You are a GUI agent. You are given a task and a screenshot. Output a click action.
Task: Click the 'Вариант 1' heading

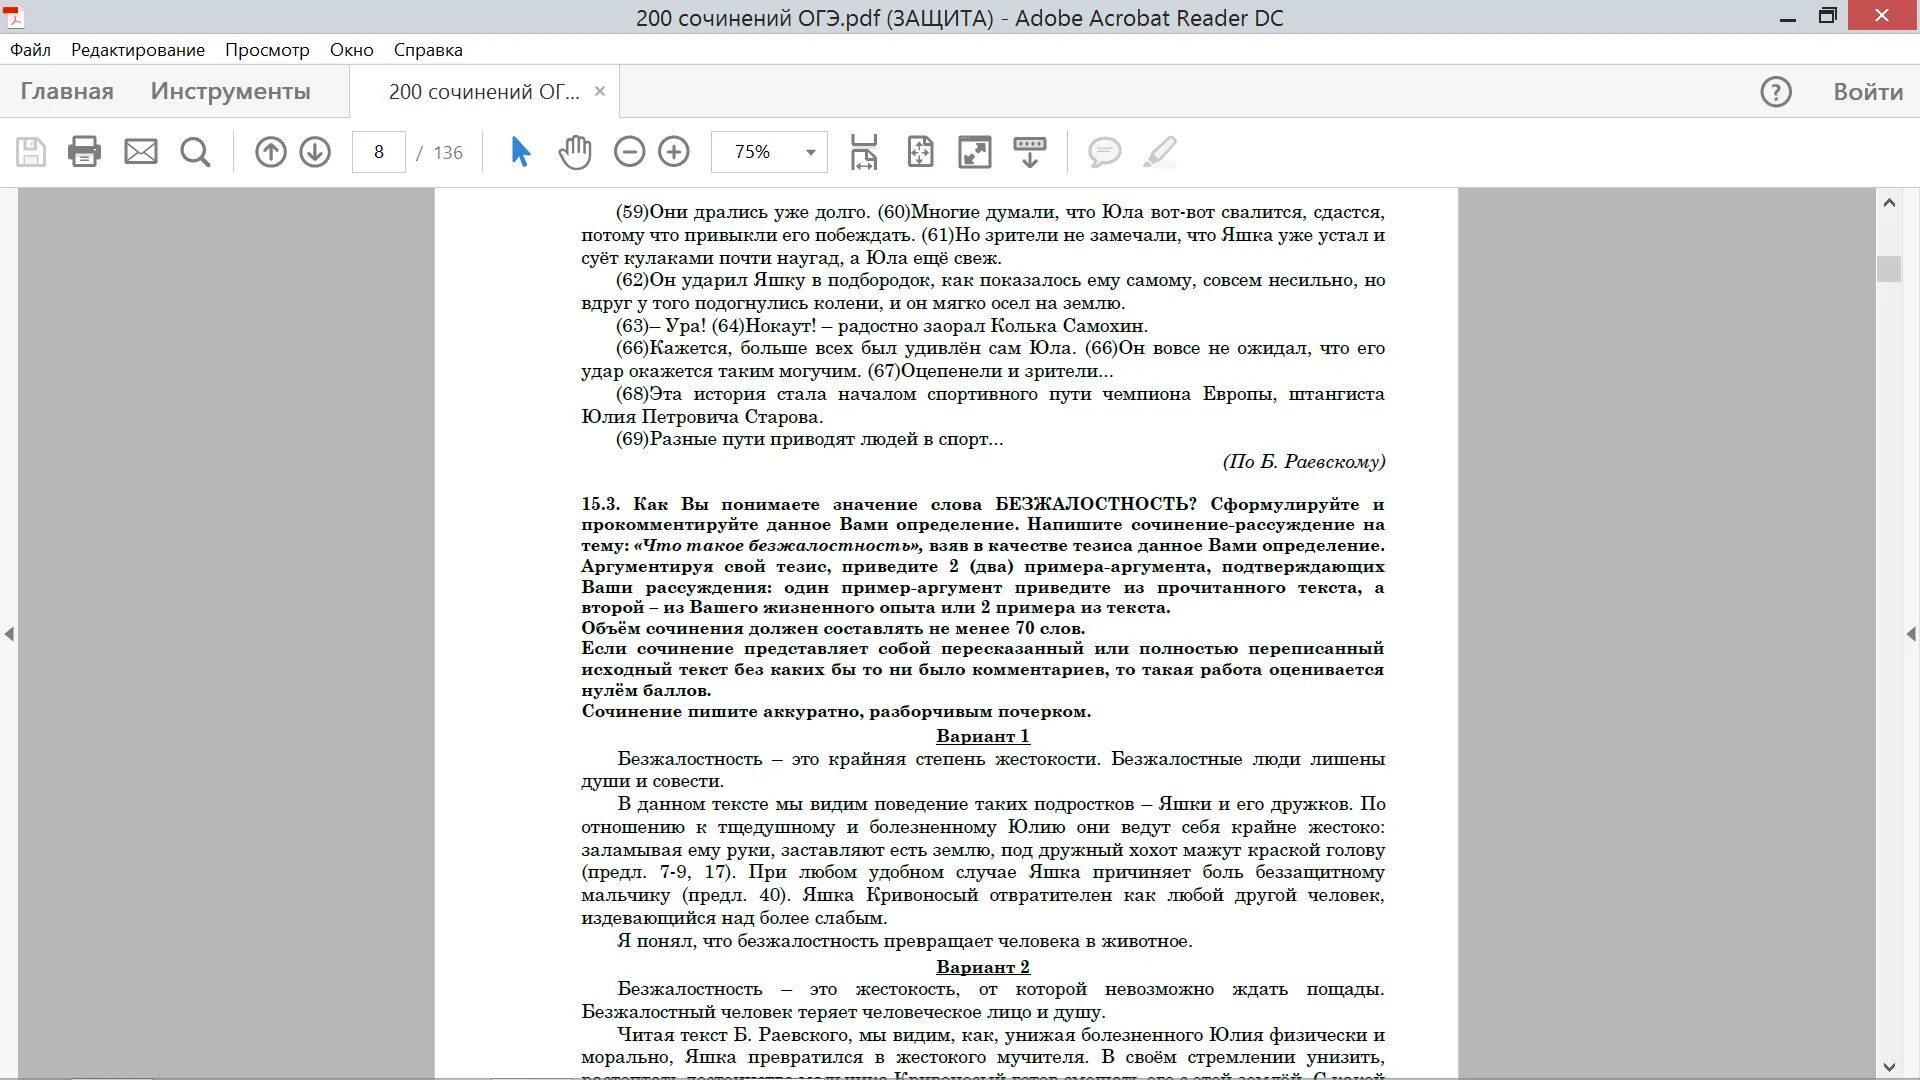point(983,736)
